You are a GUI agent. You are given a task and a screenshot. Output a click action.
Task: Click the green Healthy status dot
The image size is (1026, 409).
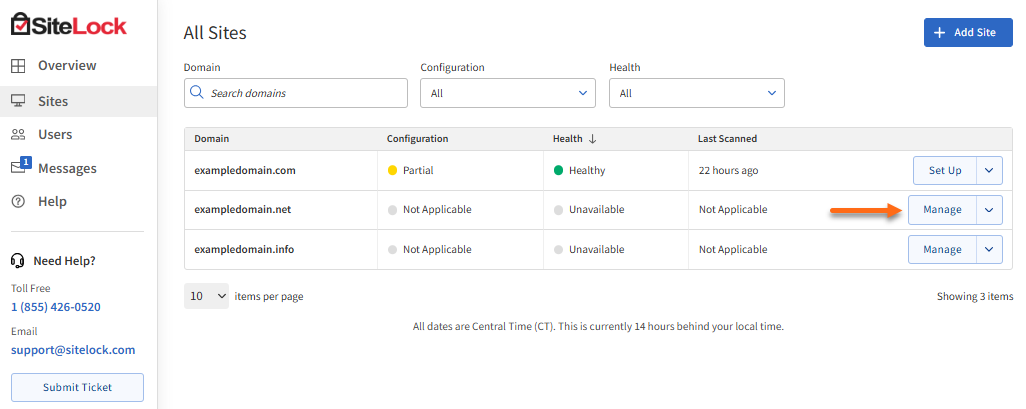558,170
